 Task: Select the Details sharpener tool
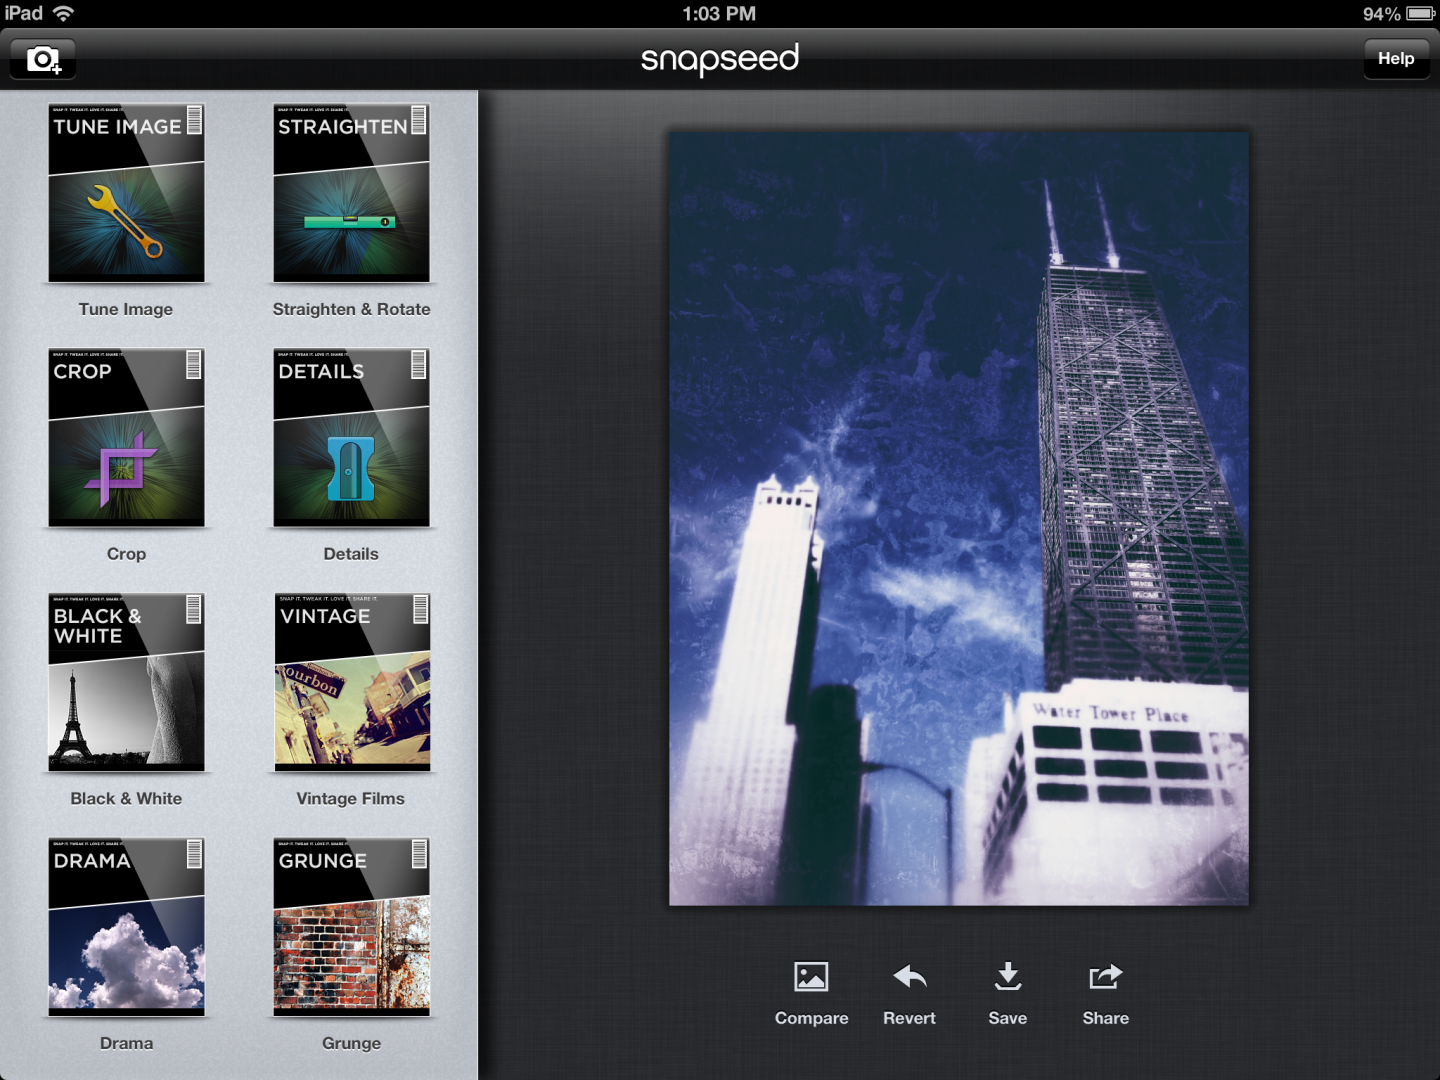coord(351,438)
